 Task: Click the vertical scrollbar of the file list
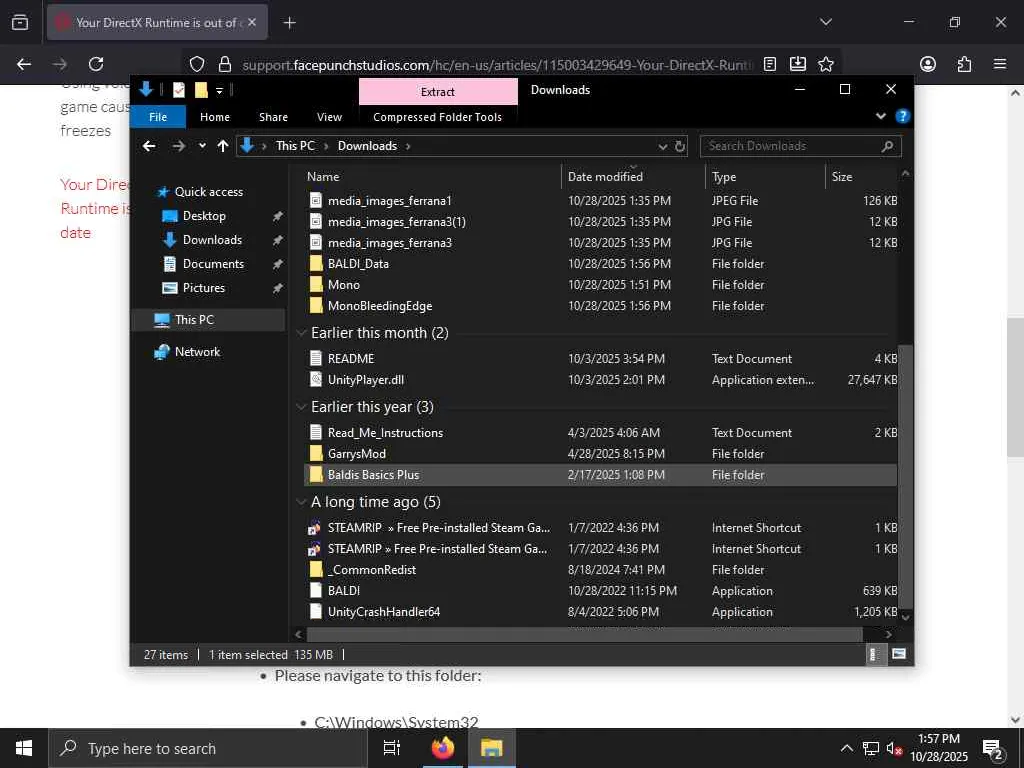(905, 475)
